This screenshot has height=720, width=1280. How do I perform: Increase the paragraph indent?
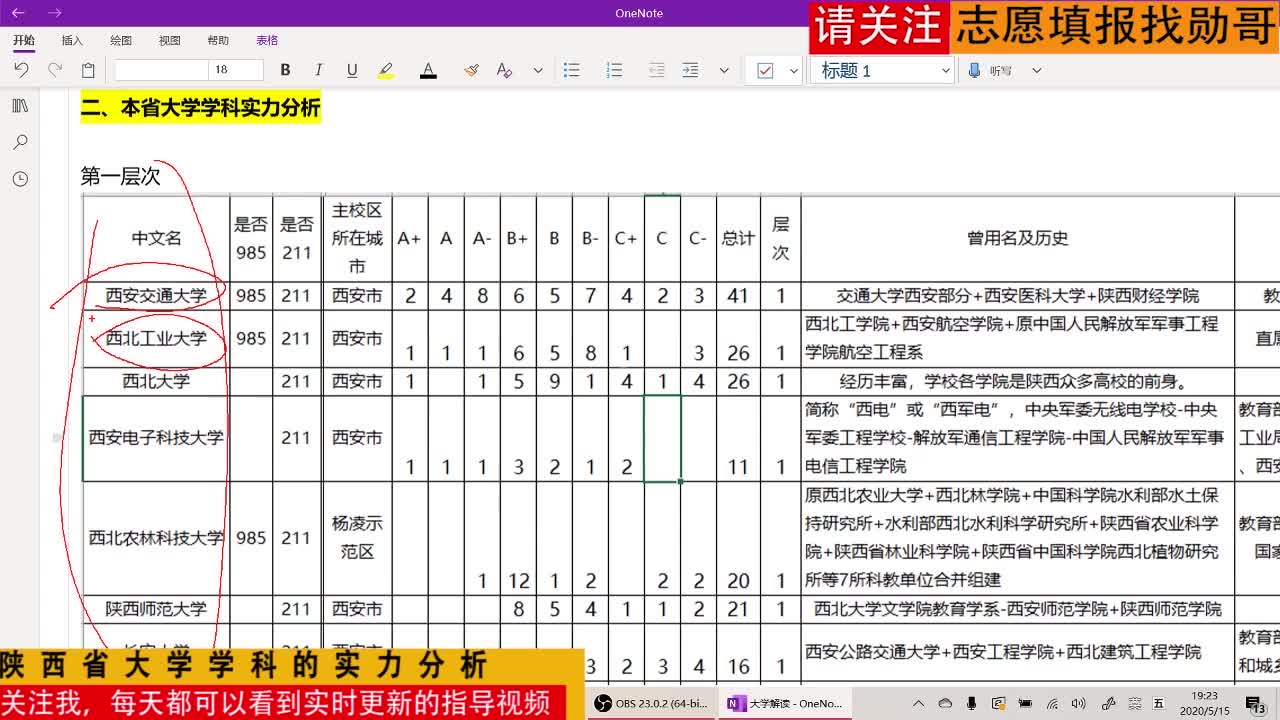pyautogui.click(x=690, y=70)
